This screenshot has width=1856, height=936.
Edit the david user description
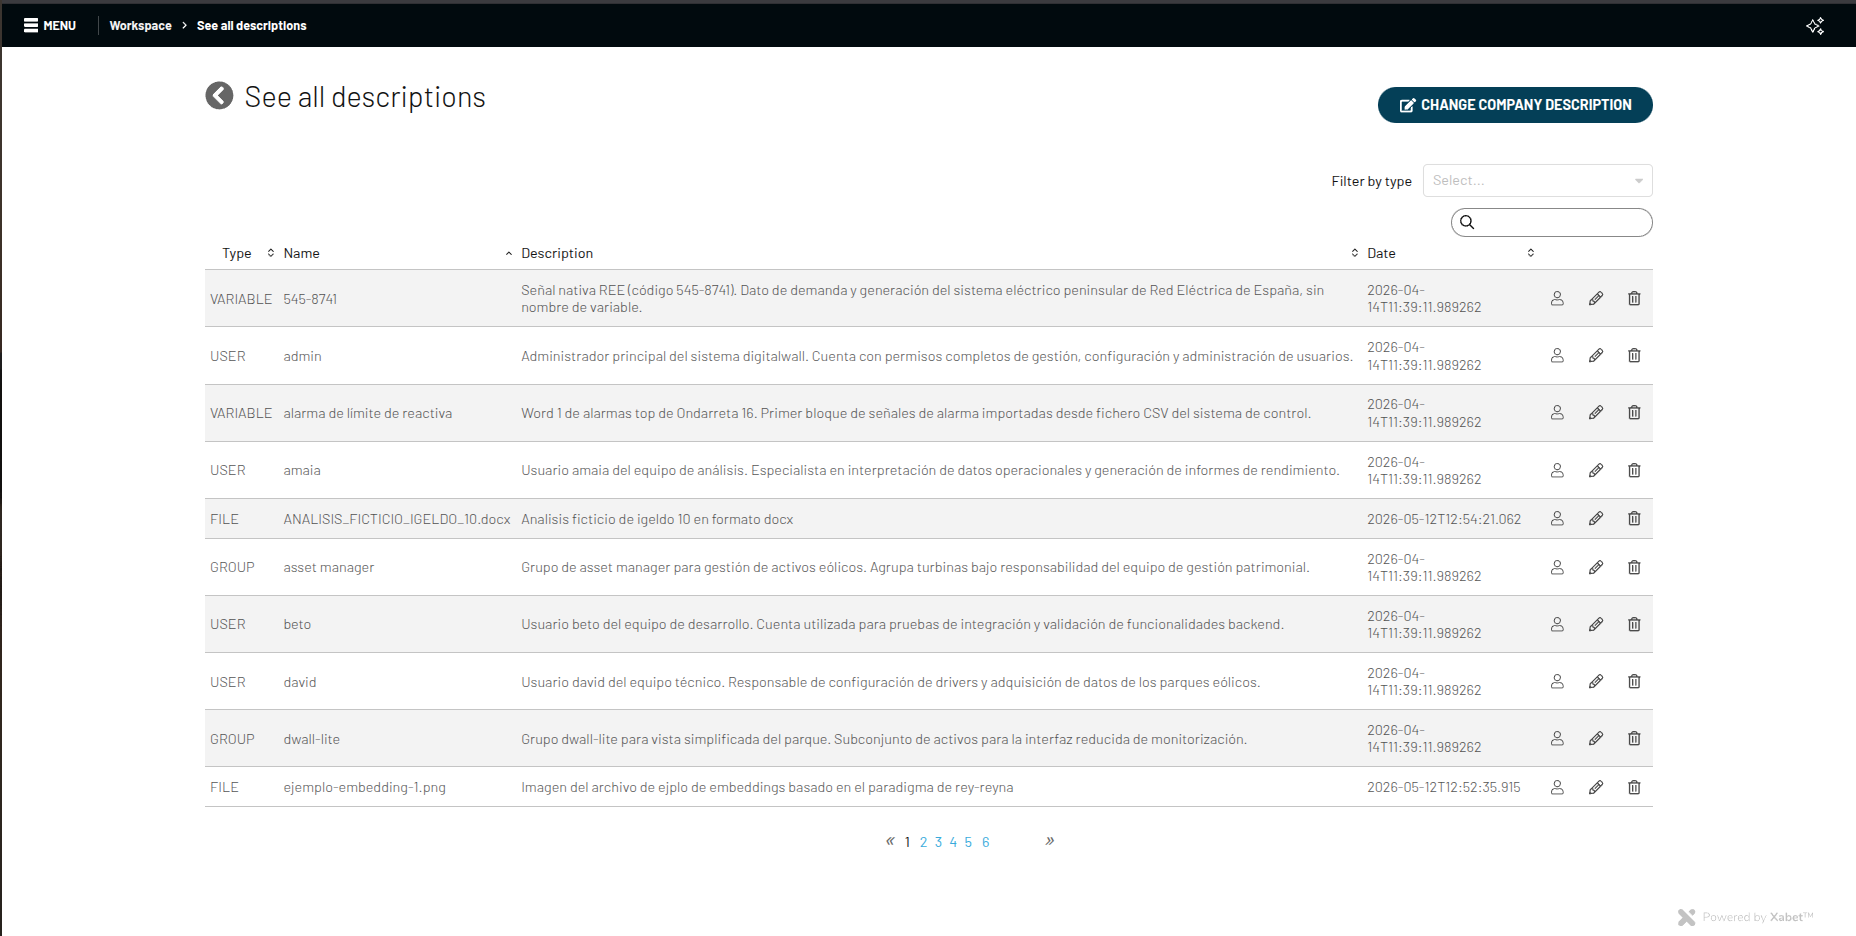pos(1596,681)
